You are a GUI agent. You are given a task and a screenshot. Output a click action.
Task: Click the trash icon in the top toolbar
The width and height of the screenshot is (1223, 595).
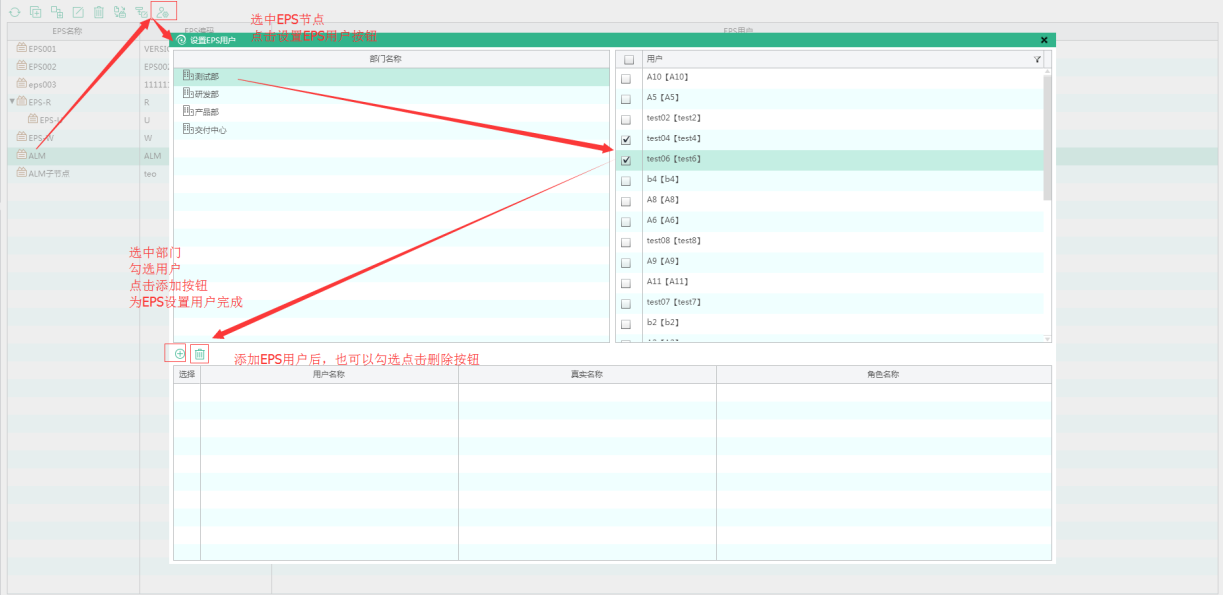click(98, 12)
